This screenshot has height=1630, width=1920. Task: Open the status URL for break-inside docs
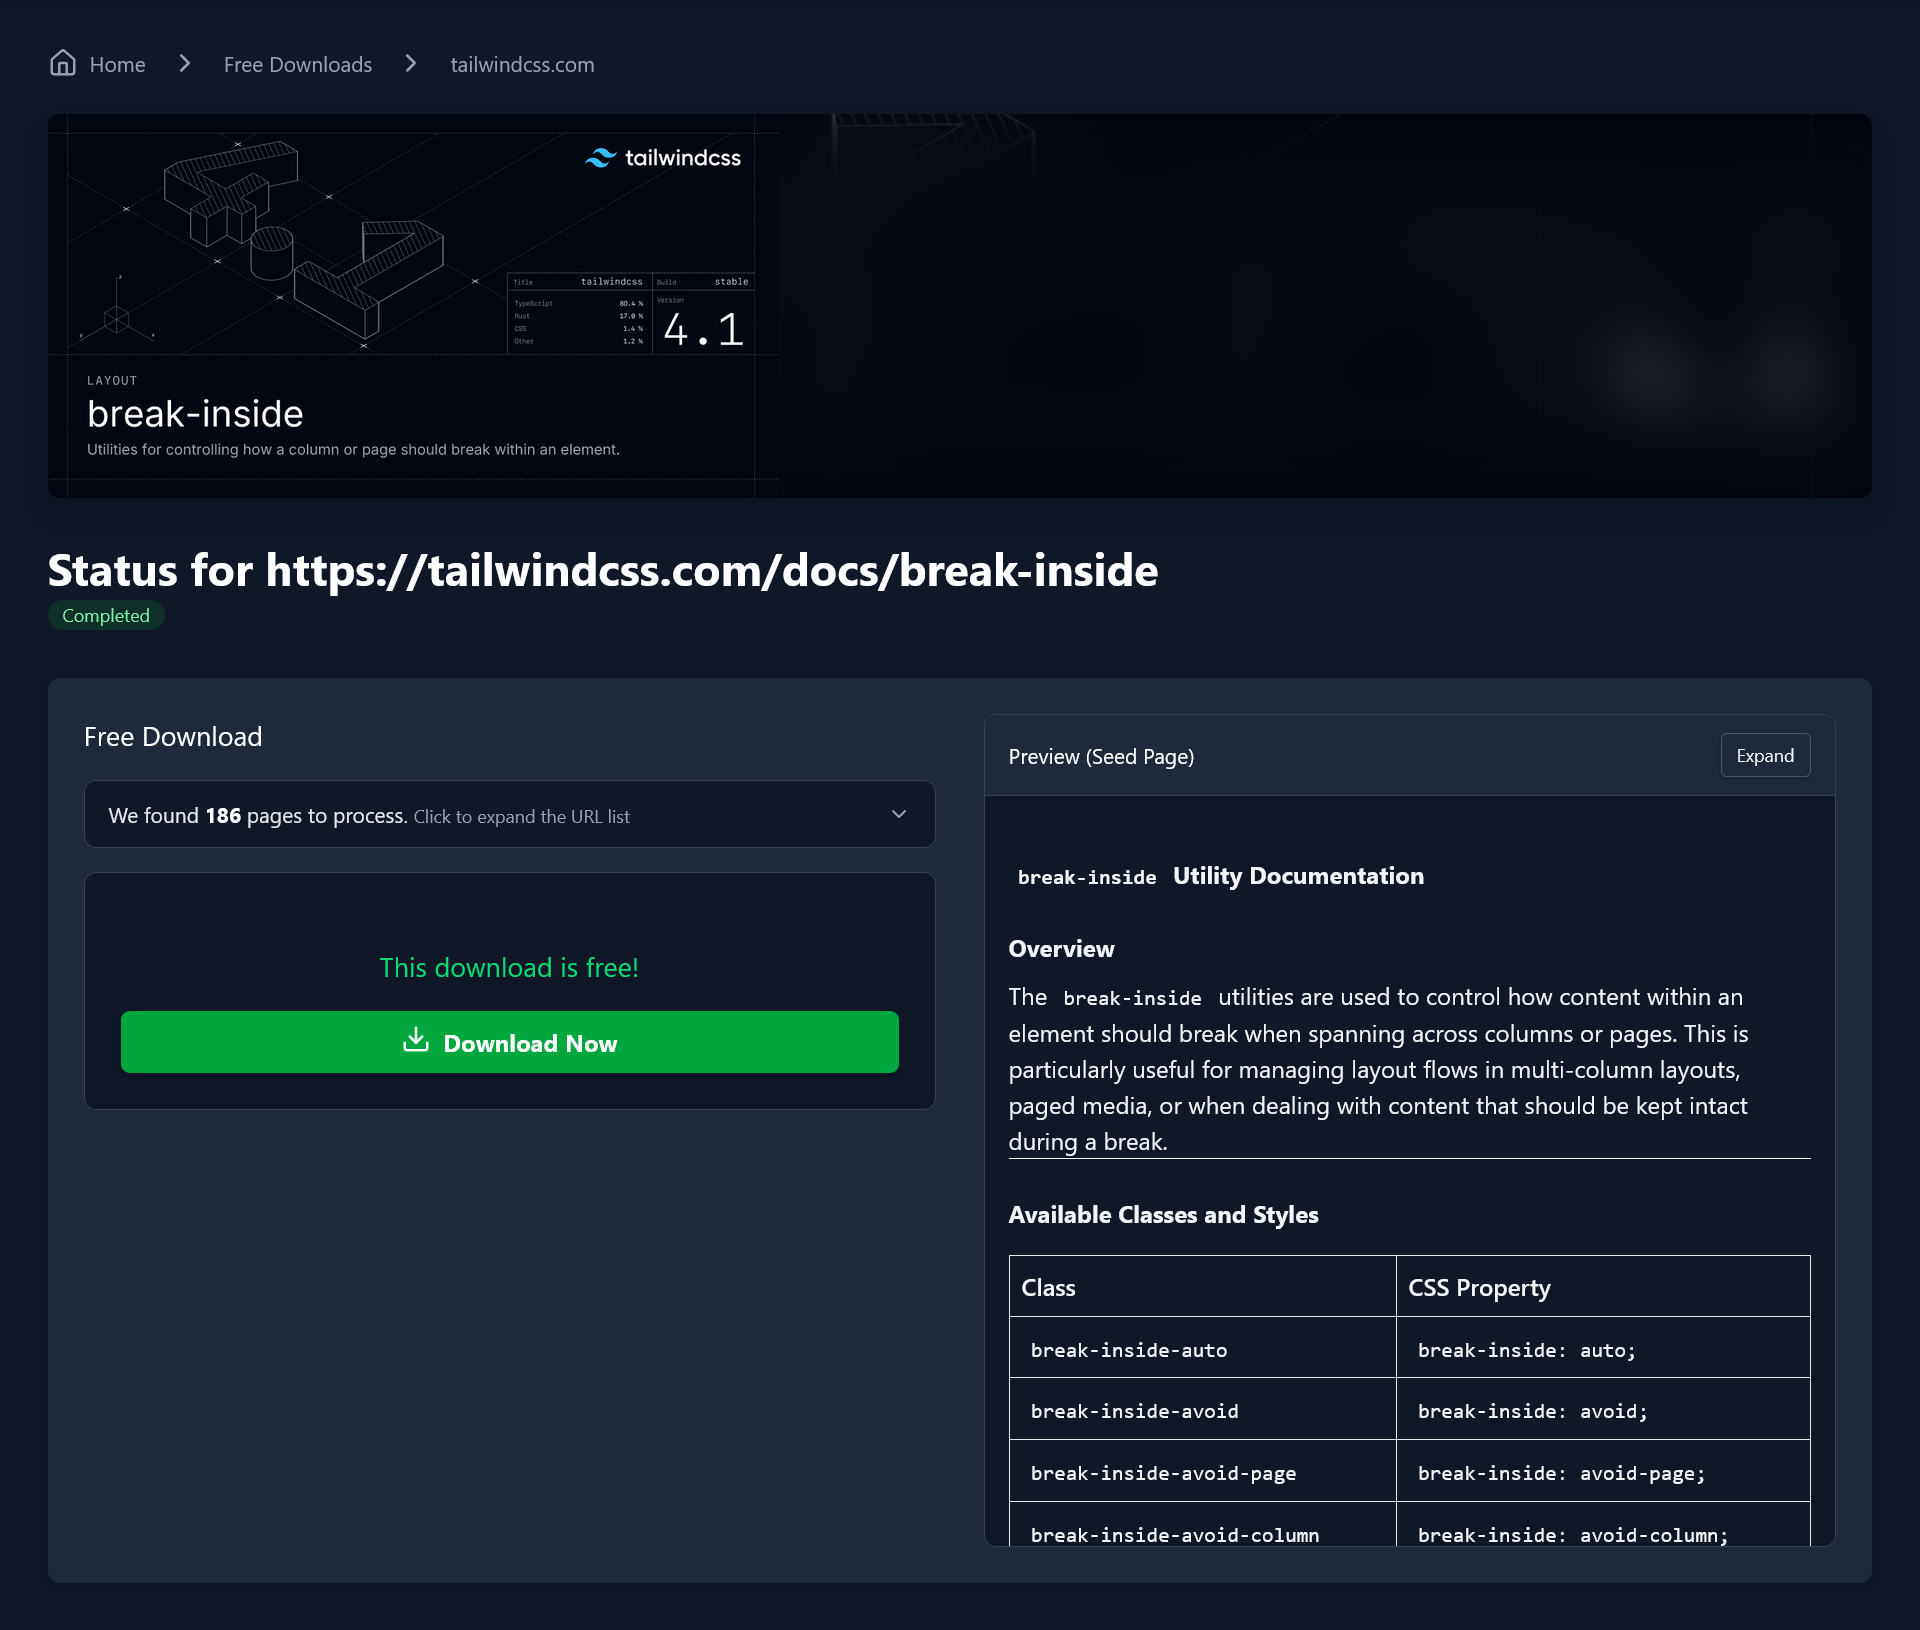(x=602, y=570)
